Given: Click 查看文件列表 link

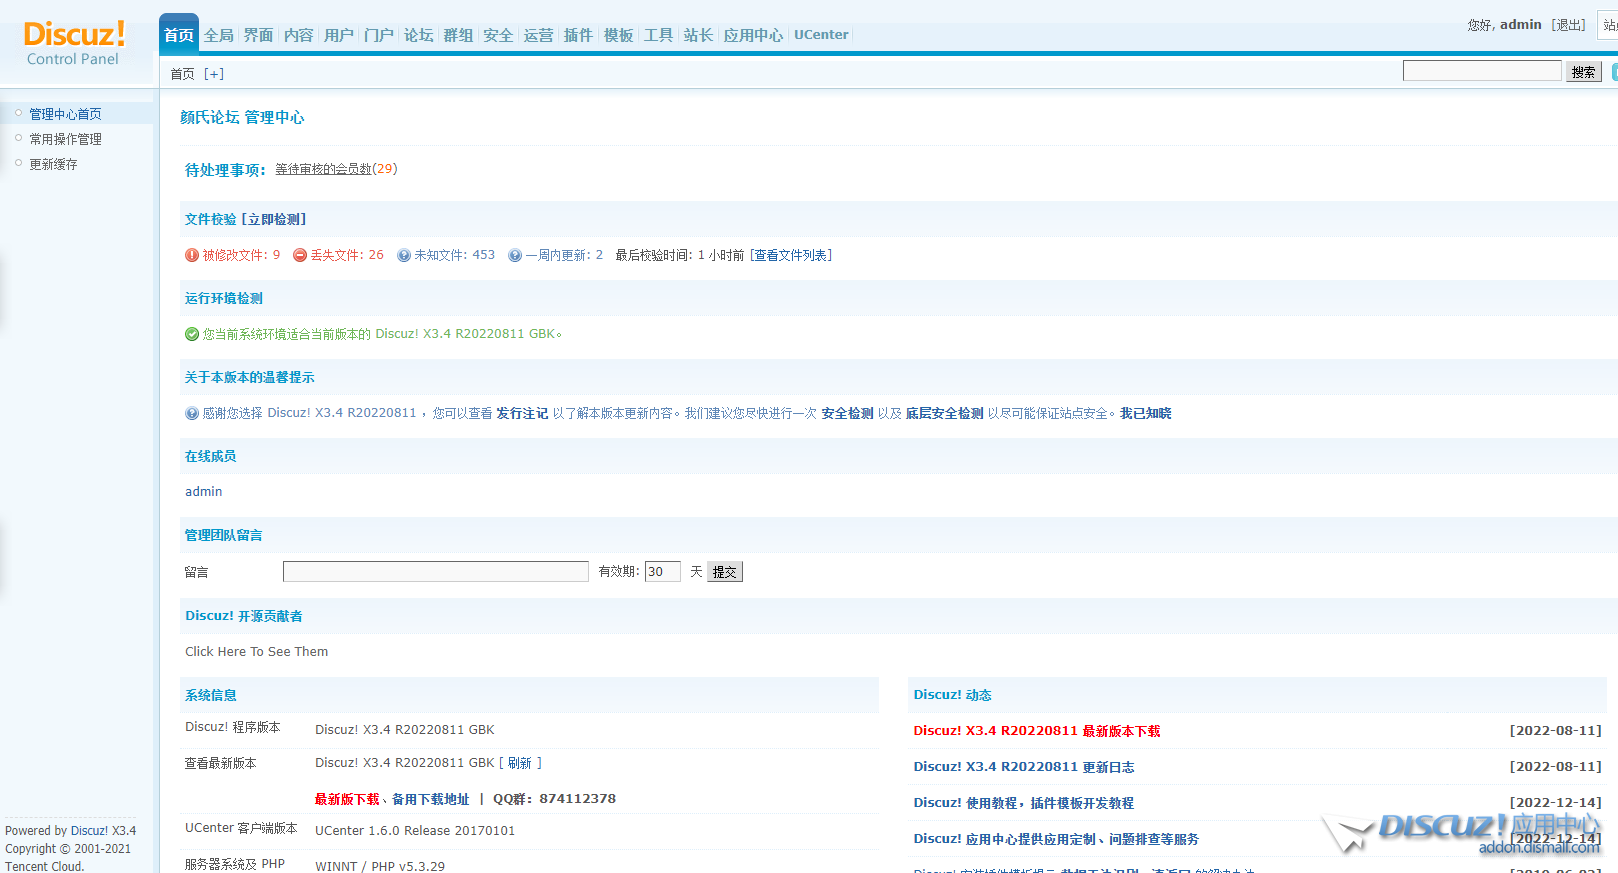Looking at the screenshot, I should (791, 255).
